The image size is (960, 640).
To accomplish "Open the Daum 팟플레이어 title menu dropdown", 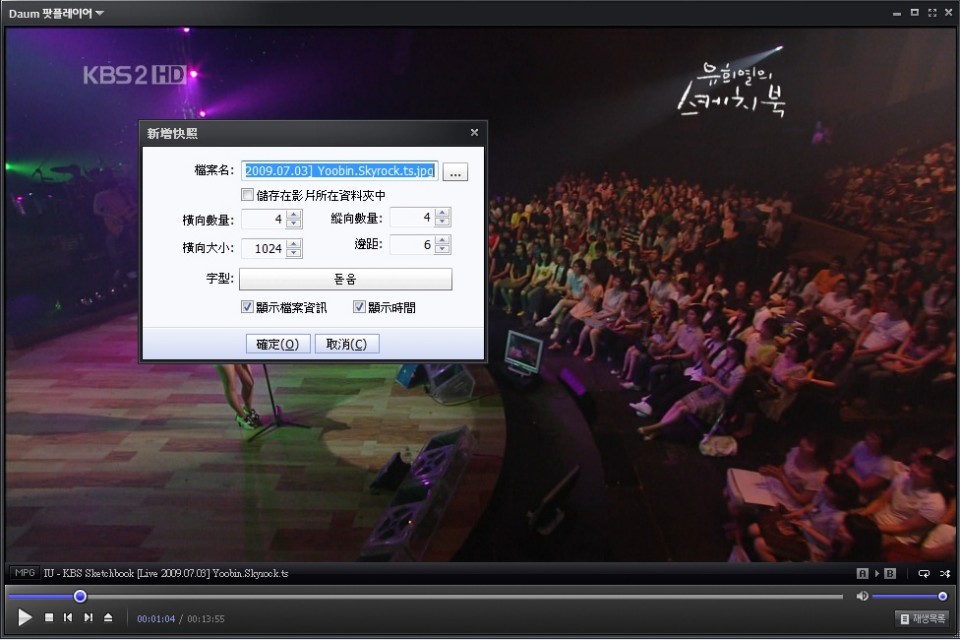I will 56,13.
